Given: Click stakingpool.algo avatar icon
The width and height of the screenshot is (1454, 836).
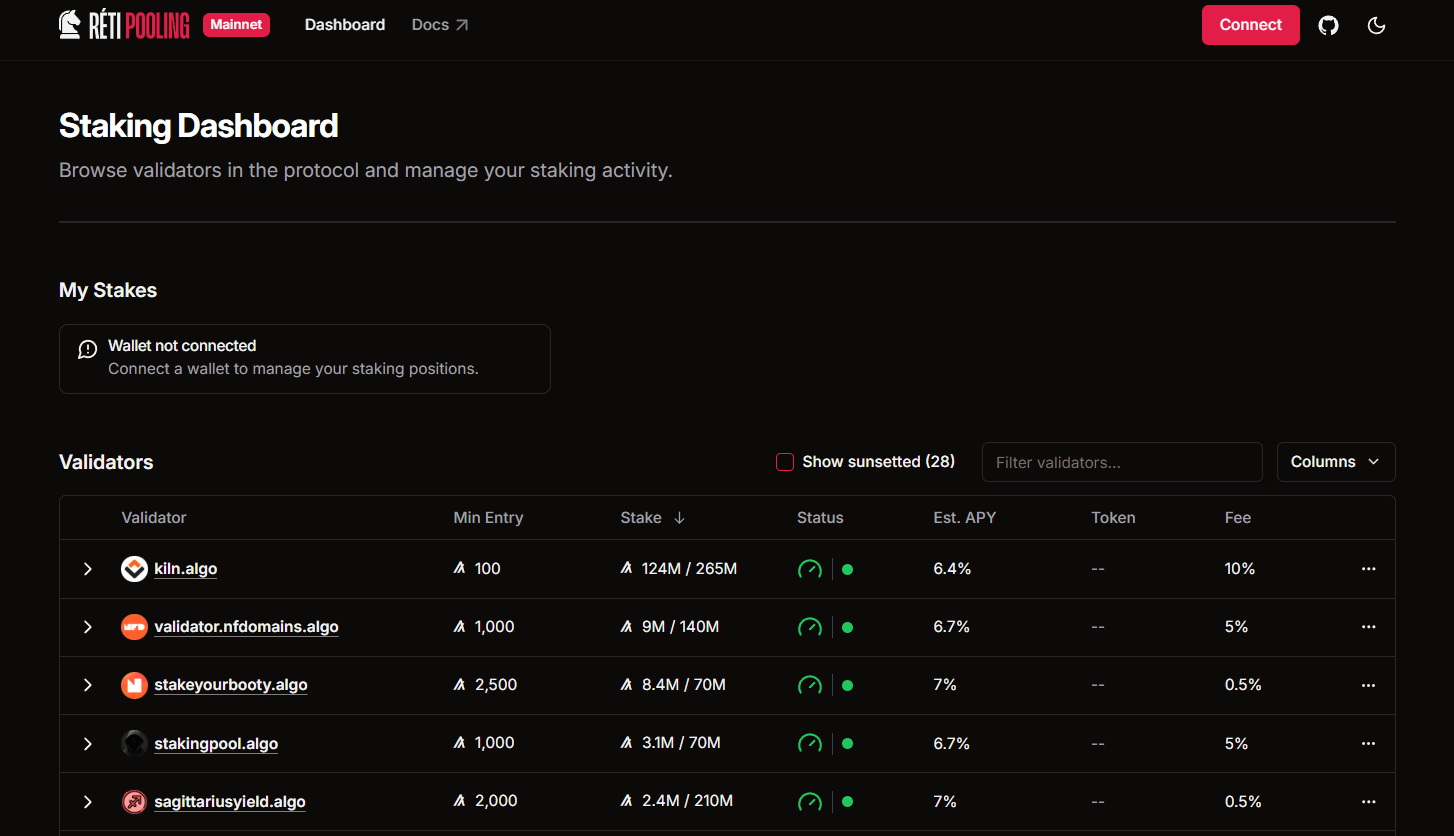Looking at the screenshot, I should pos(134,743).
